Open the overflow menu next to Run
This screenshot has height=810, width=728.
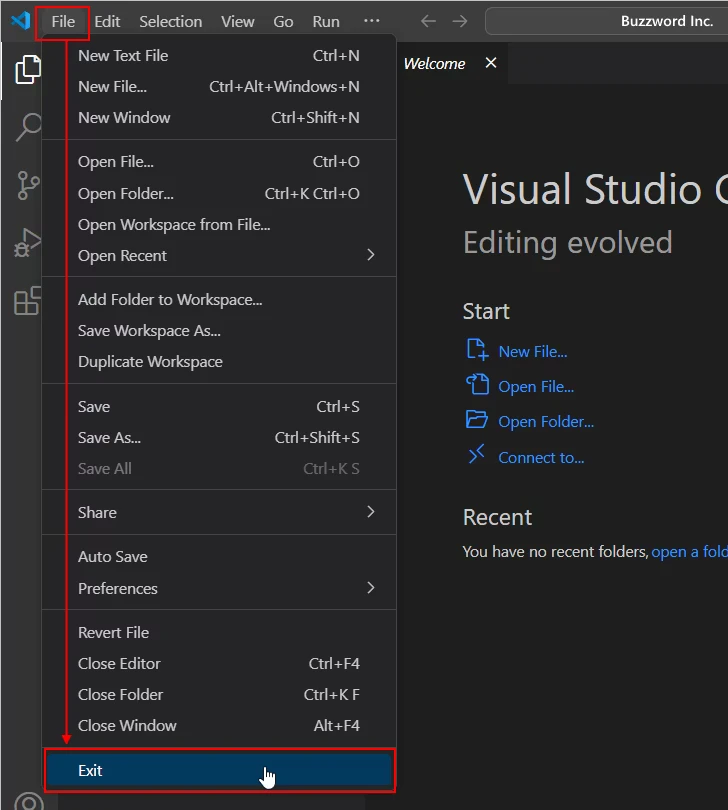pyautogui.click(x=371, y=20)
